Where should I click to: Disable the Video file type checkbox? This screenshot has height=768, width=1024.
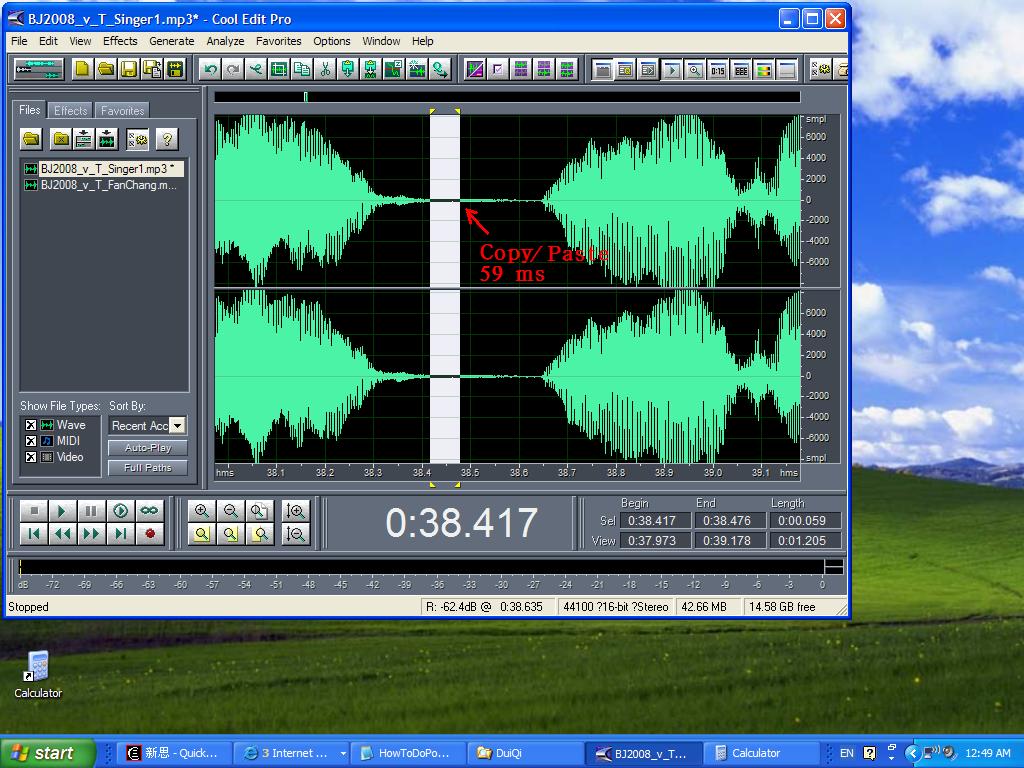(x=30, y=457)
